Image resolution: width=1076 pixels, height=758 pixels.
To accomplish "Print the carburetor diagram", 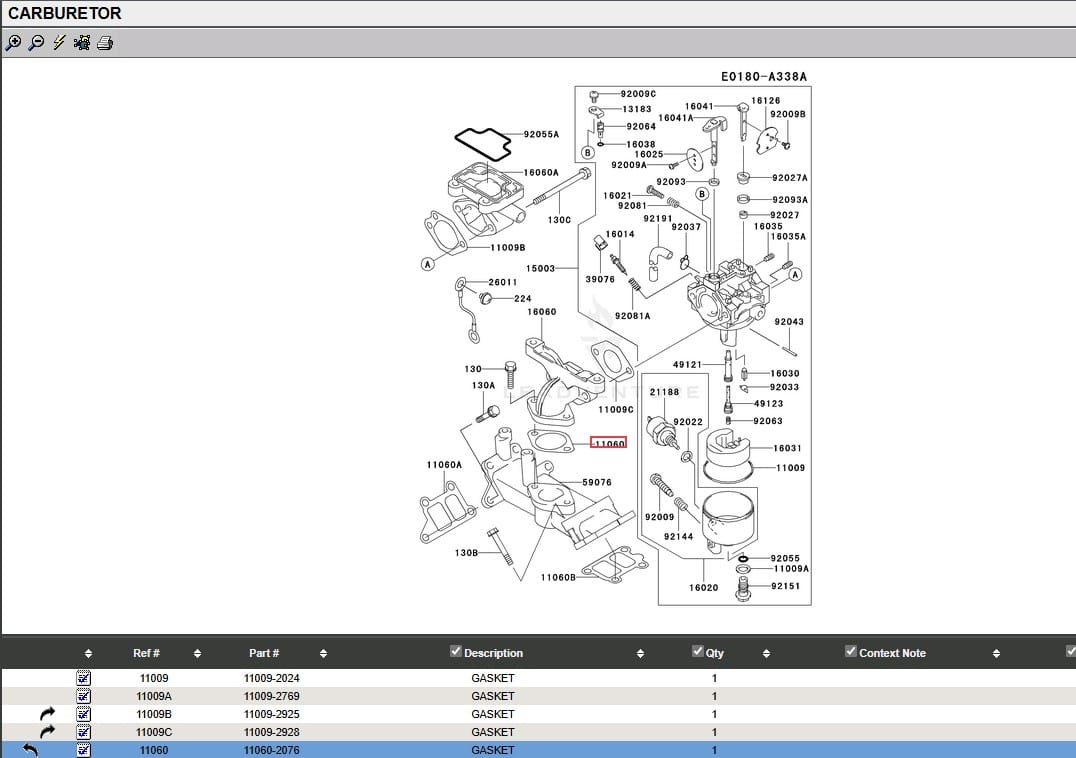I will 105,43.
